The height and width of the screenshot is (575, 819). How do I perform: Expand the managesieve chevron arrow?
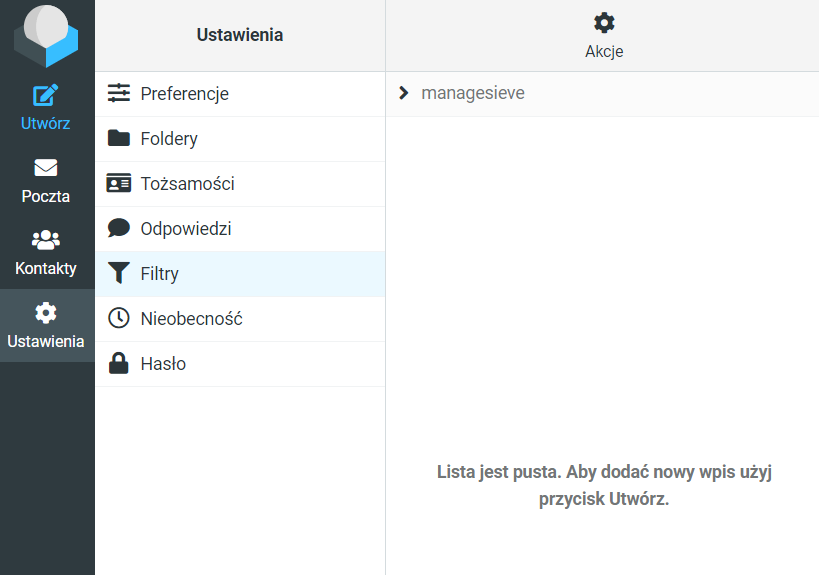tap(403, 93)
